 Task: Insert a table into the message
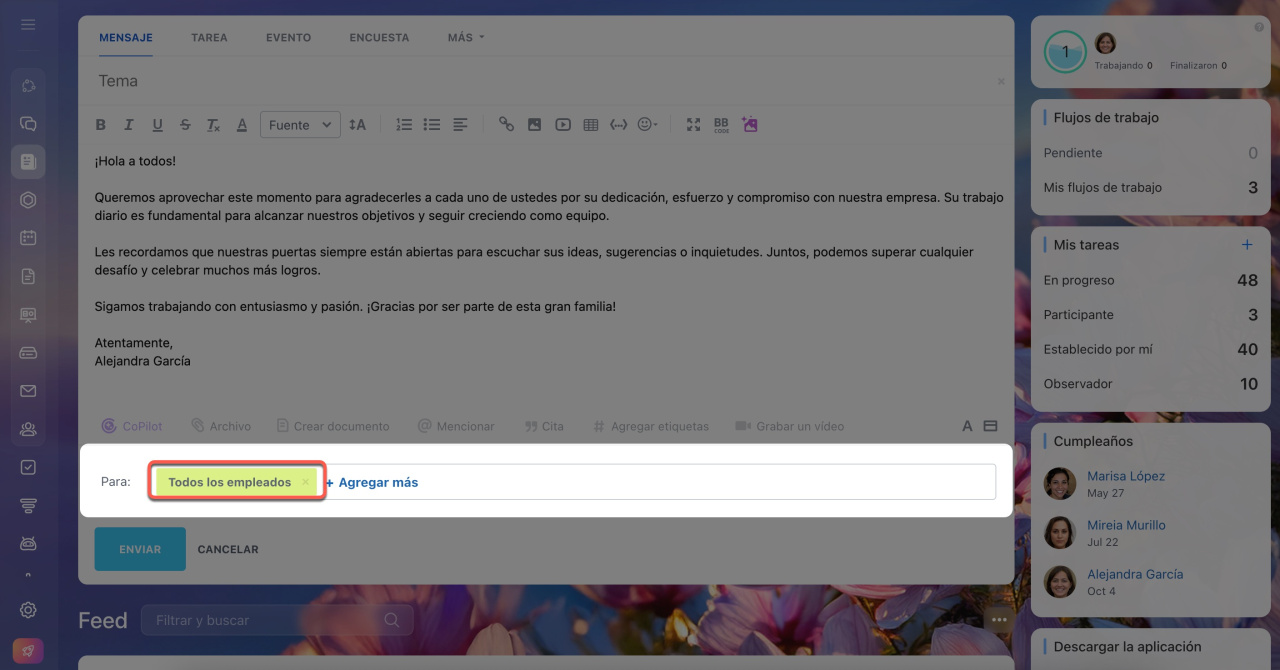point(590,125)
